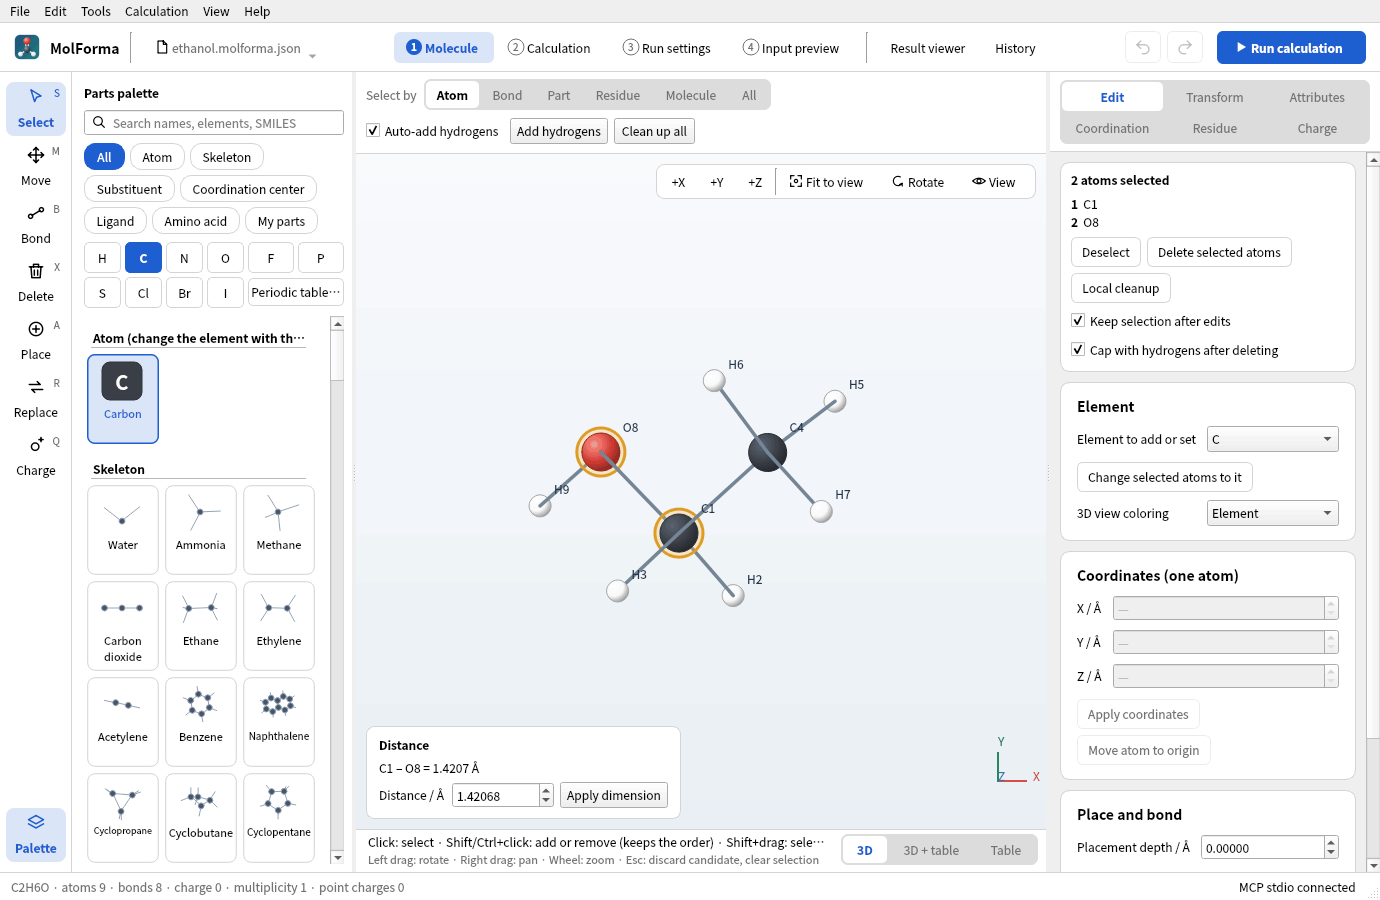Viewport: 1380px width, 900px height.
Task: Pick the Water skeleton part
Action: click(x=123, y=530)
